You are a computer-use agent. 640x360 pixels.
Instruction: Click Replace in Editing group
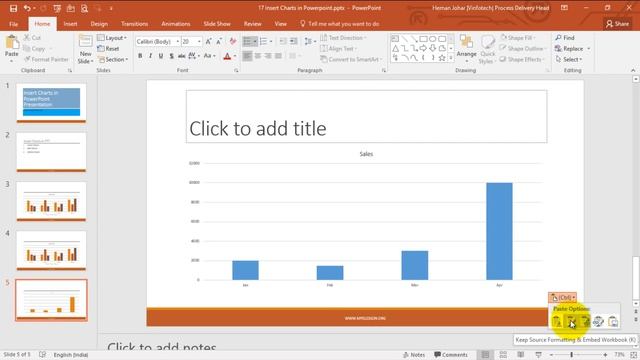[x=573, y=49]
